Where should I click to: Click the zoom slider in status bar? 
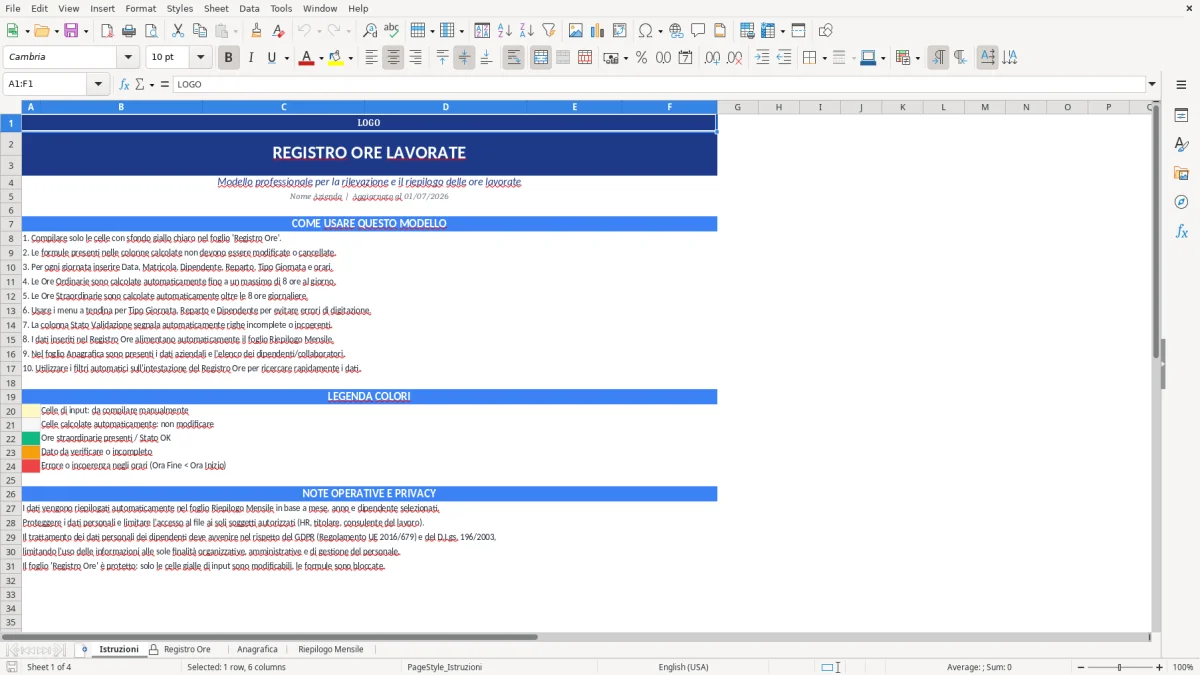coord(1119,667)
